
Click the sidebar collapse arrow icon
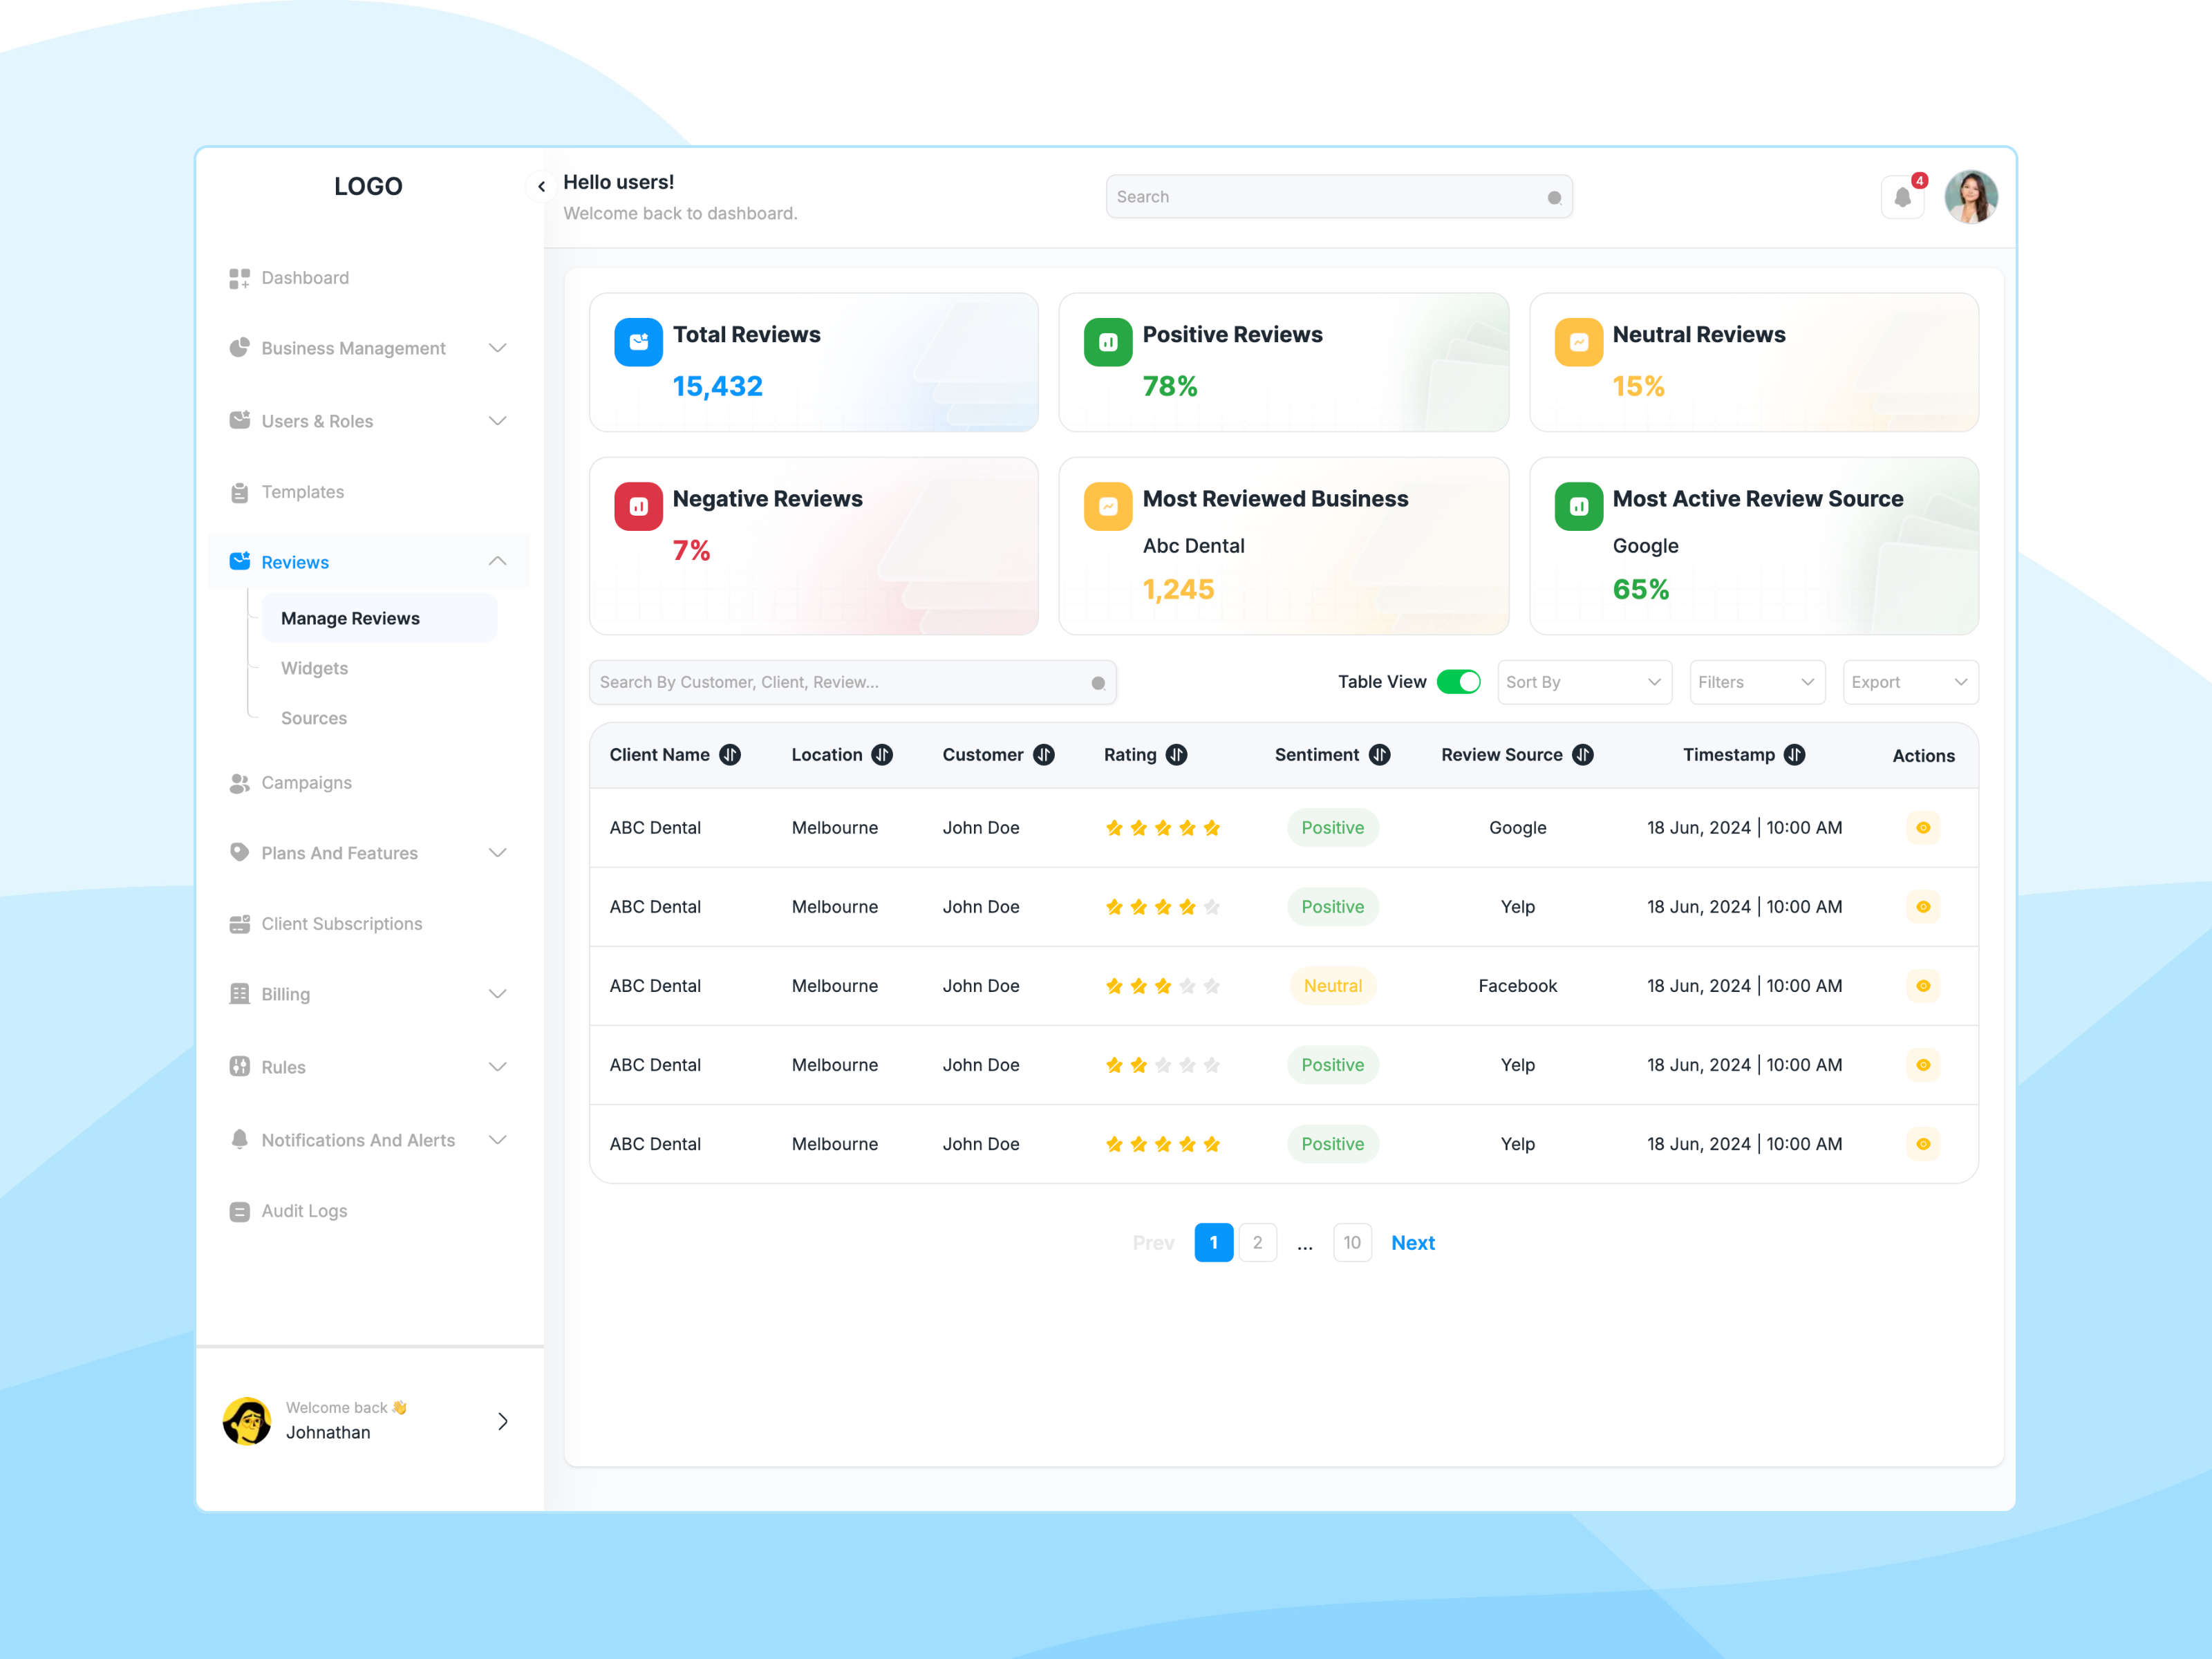point(541,186)
